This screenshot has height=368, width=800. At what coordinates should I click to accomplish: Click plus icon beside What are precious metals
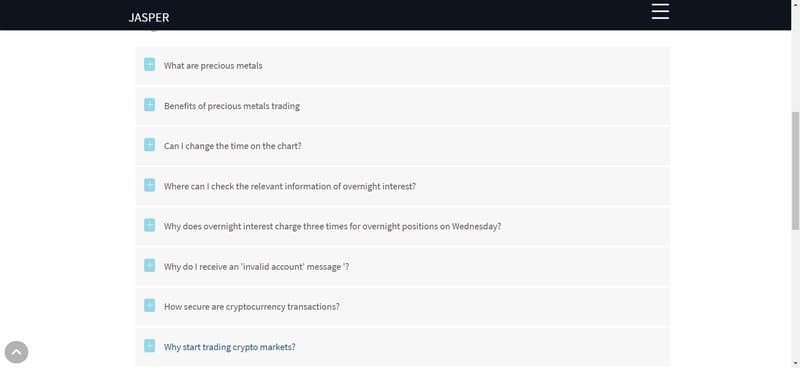pos(149,65)
